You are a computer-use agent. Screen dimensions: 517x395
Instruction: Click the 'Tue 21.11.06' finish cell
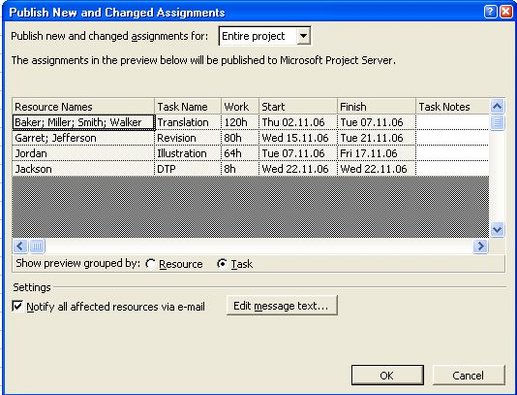pos(377,138)
